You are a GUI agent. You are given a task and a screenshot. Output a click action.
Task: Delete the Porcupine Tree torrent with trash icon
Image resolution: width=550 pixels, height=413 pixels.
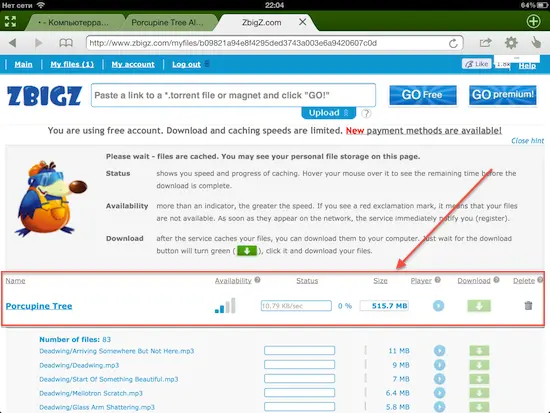click(528, 306)
